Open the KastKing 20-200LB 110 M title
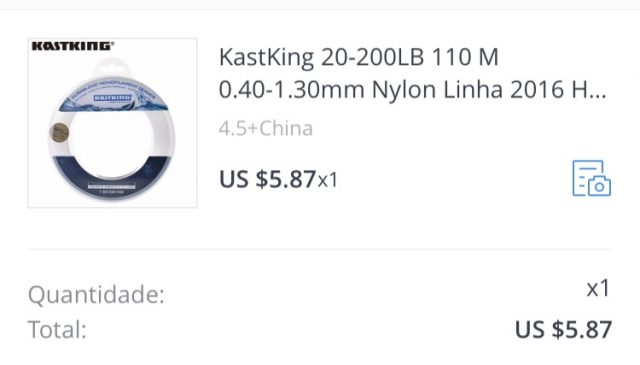 pyautogui.click(x=358, y=57)
